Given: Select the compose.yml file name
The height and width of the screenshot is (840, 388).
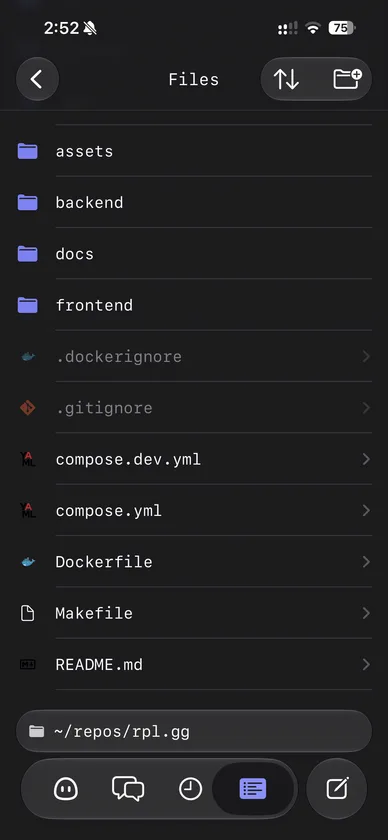Looking at the screenshot, I should point(109,511).
